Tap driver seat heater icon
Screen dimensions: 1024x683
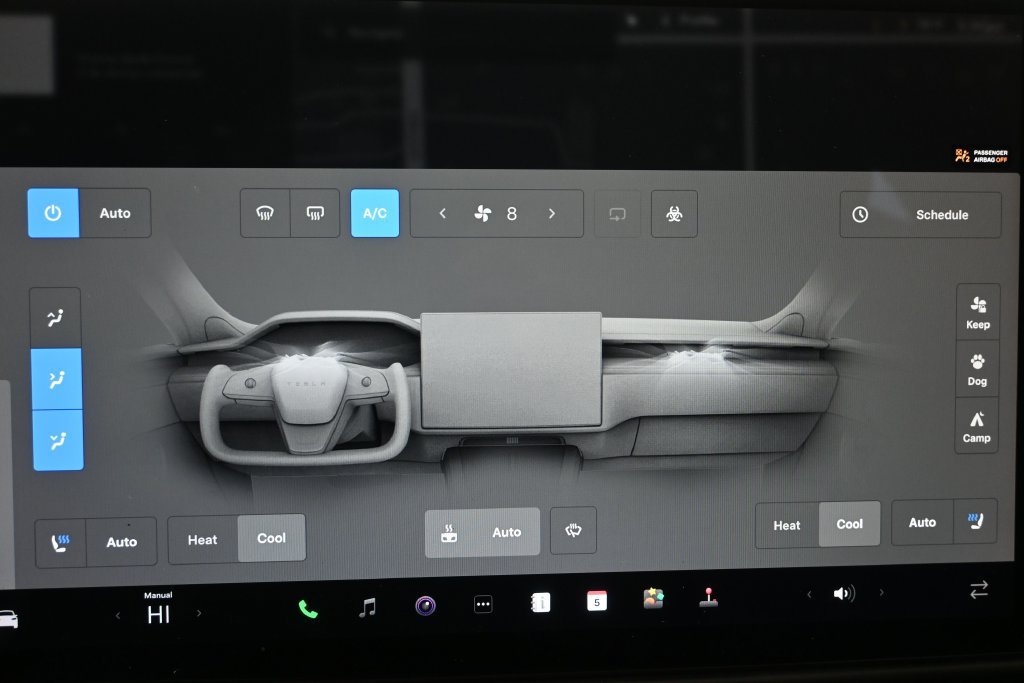pyautogui.click(x=61, y=543)
